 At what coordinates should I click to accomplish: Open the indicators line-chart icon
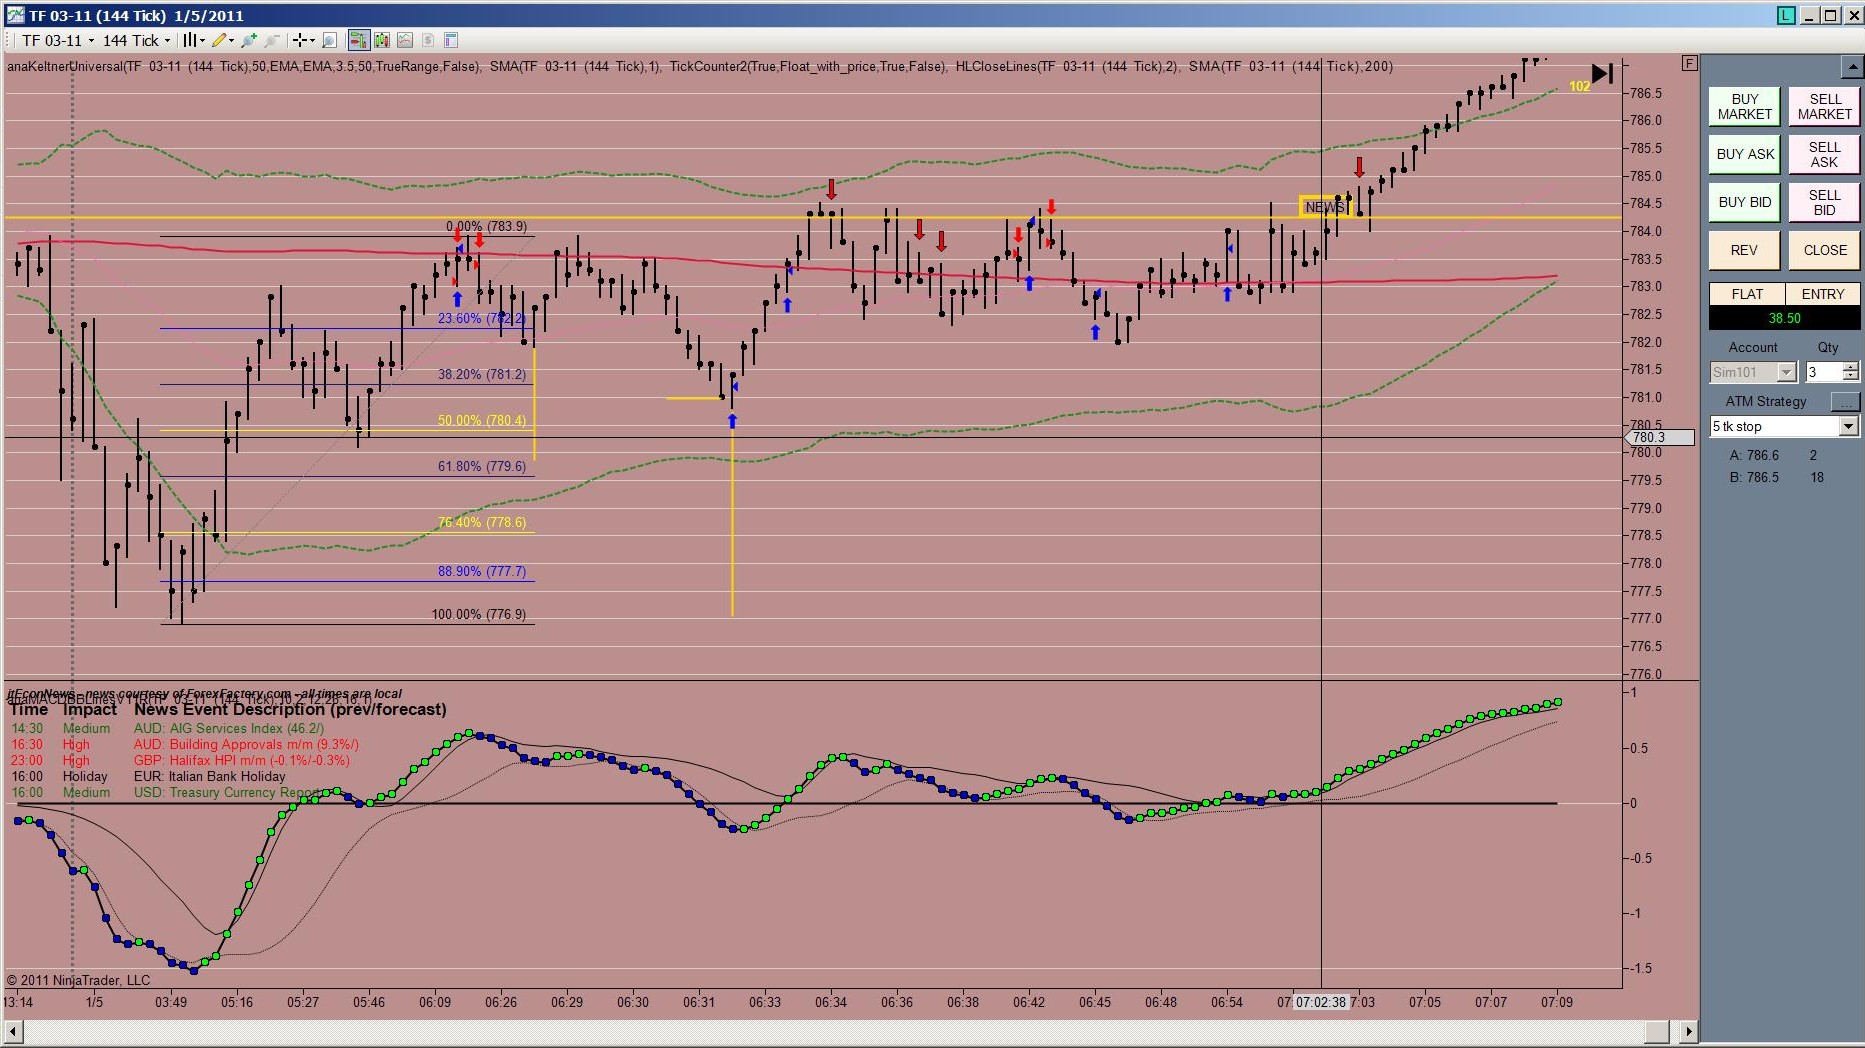(405, 40)
